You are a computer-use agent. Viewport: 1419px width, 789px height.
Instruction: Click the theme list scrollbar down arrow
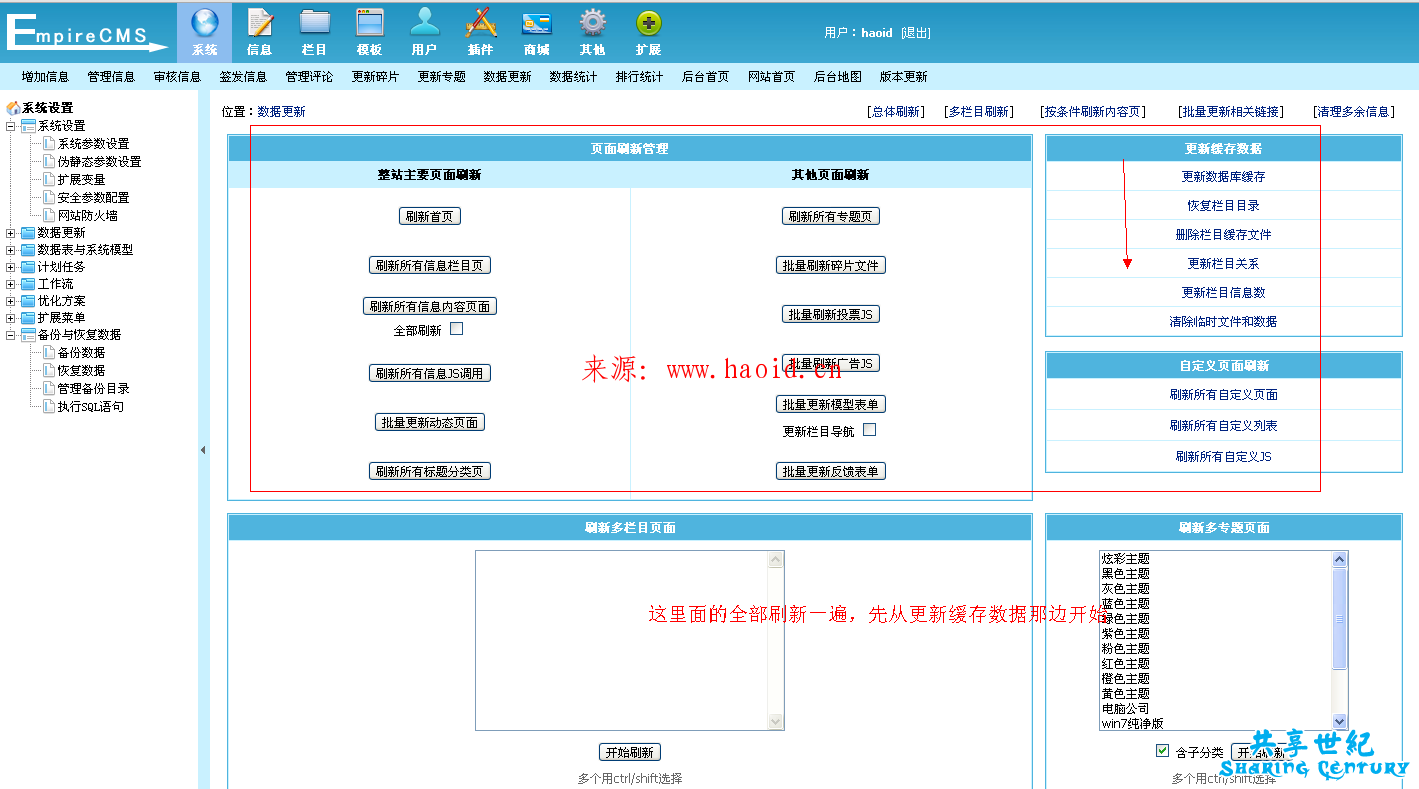point(1340,723)
